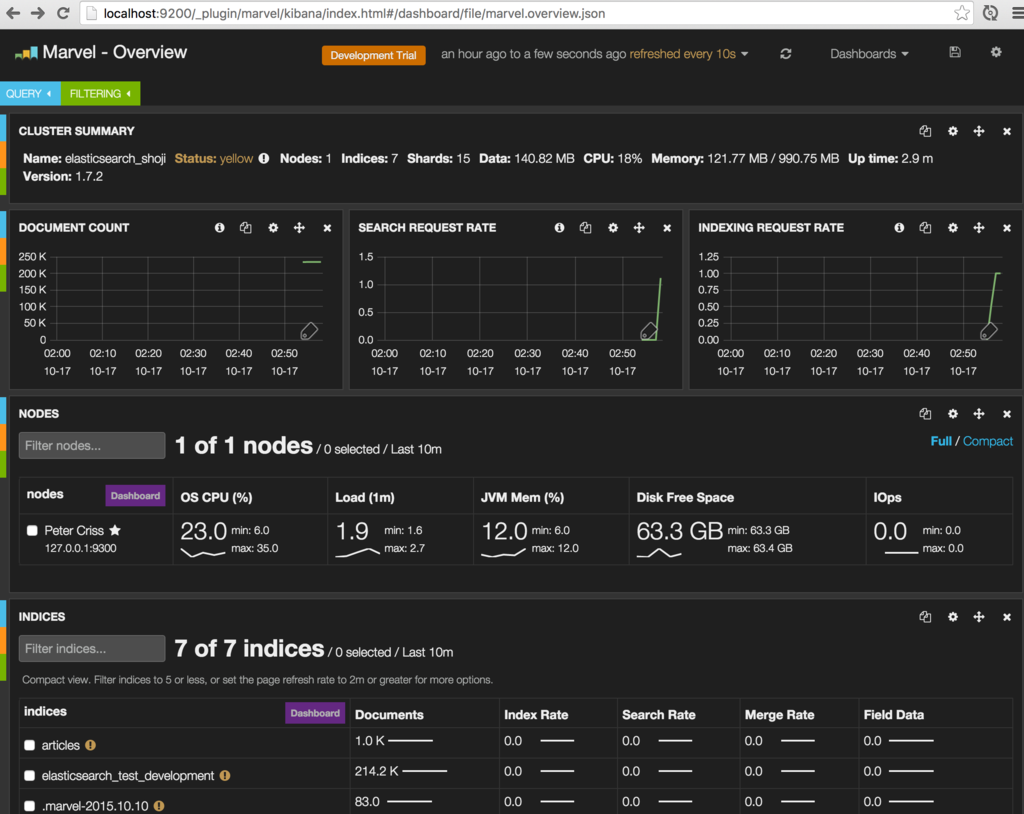Open Indices panel settings gear

(x=953, y=617)
